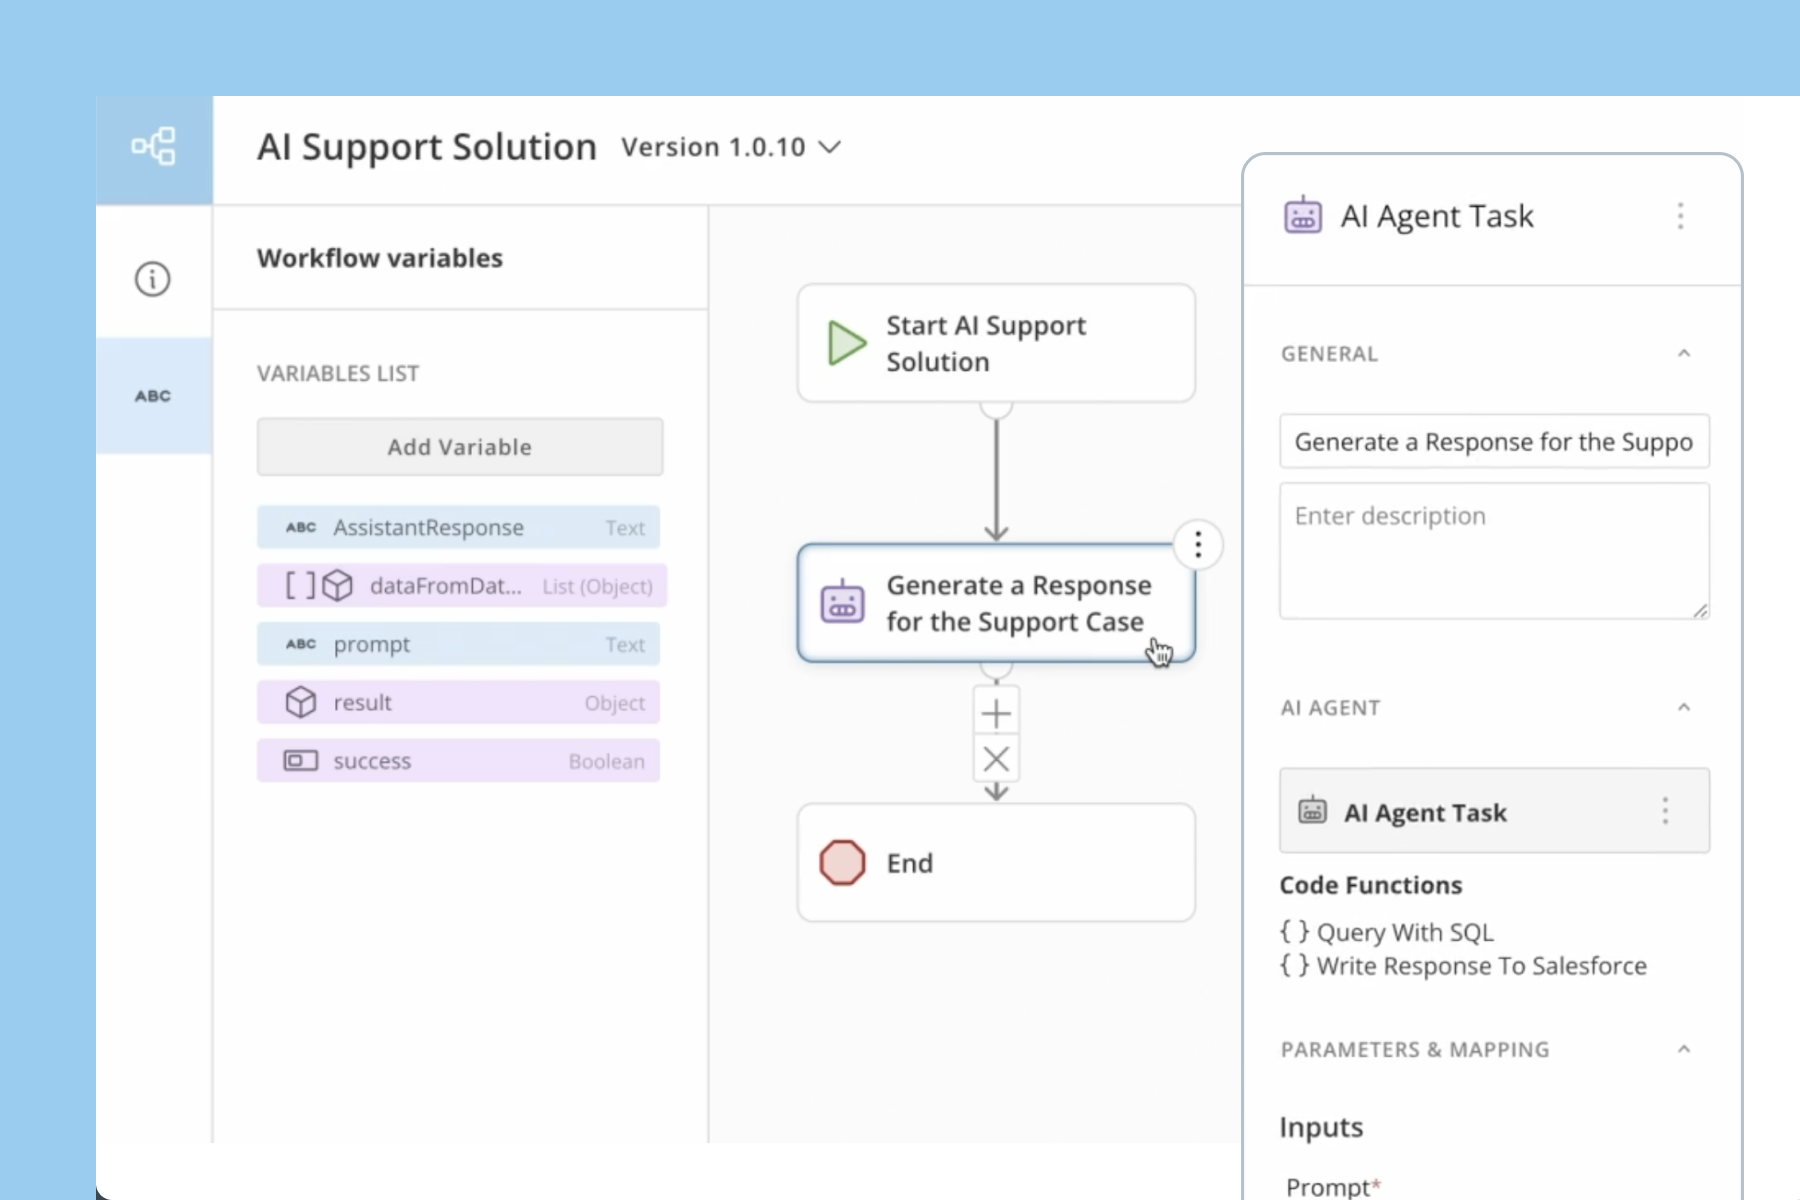Click the list brackets icon beside dataFromDat
Viewport: 1800px width, 1200px height.
click(x=301, y=585)
